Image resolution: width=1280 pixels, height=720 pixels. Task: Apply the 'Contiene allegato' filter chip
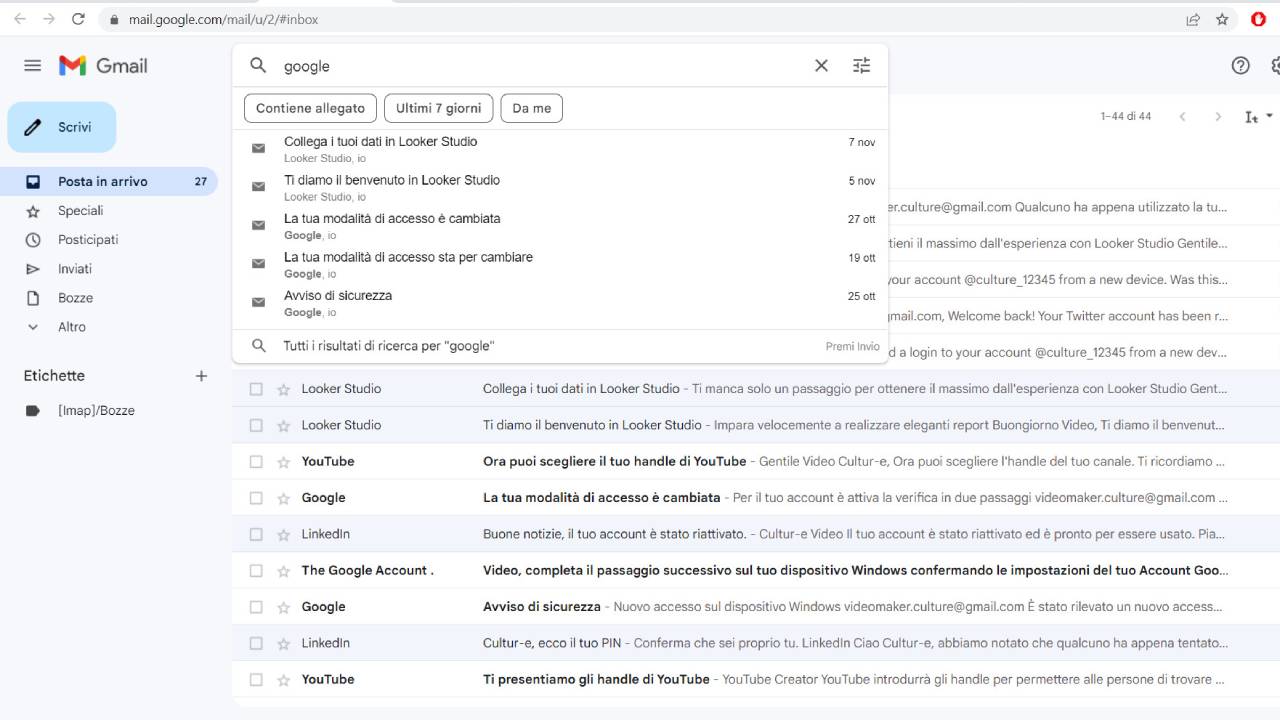coord(311,108)
